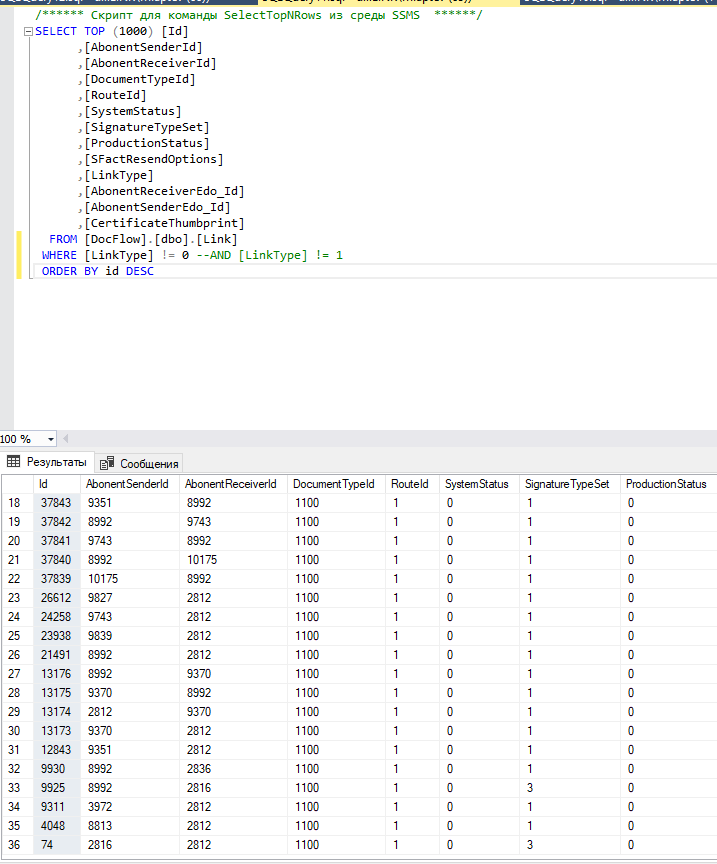Open the Сообщения tab
Screen dimensions: 717x864
tap(140, 463)
